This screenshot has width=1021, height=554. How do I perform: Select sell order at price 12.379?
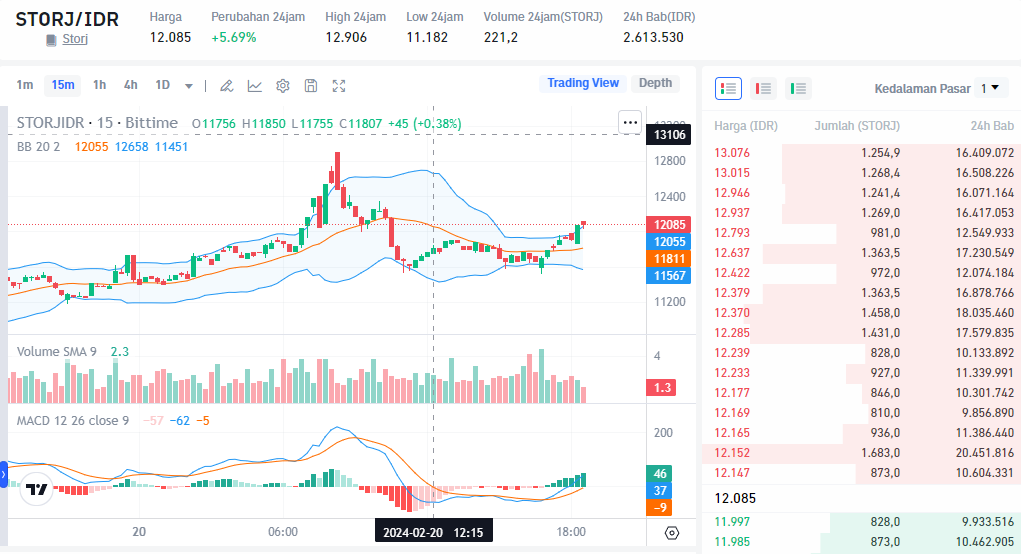pos(861,293)
